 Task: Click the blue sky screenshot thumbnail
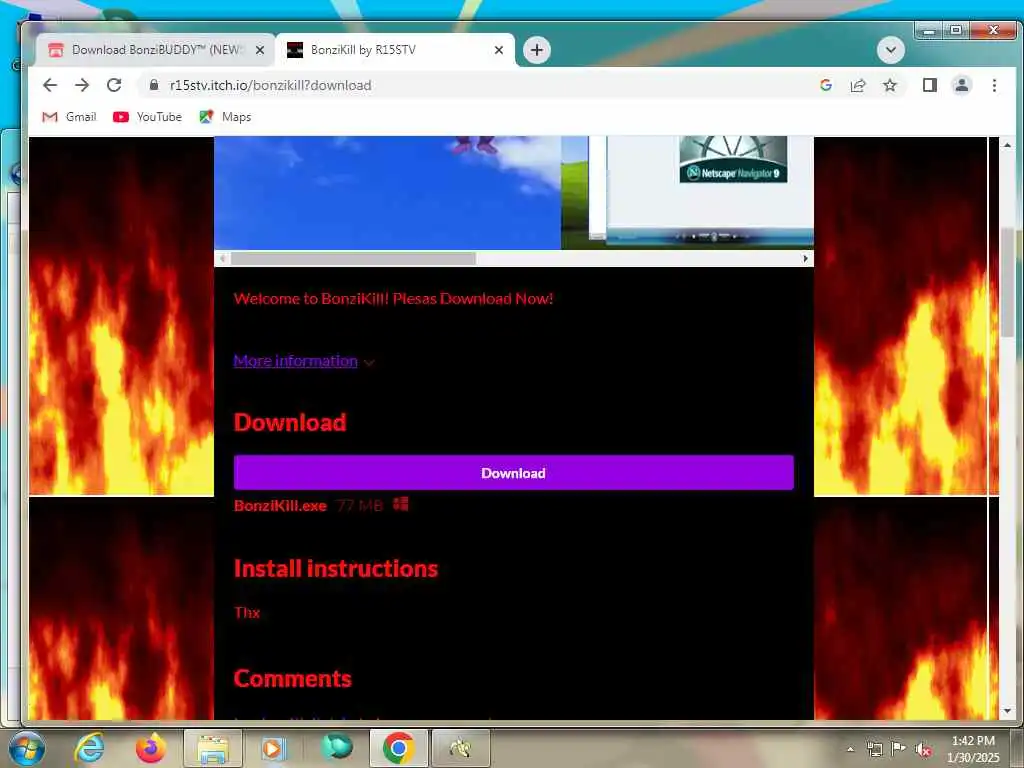click(387, 192)
